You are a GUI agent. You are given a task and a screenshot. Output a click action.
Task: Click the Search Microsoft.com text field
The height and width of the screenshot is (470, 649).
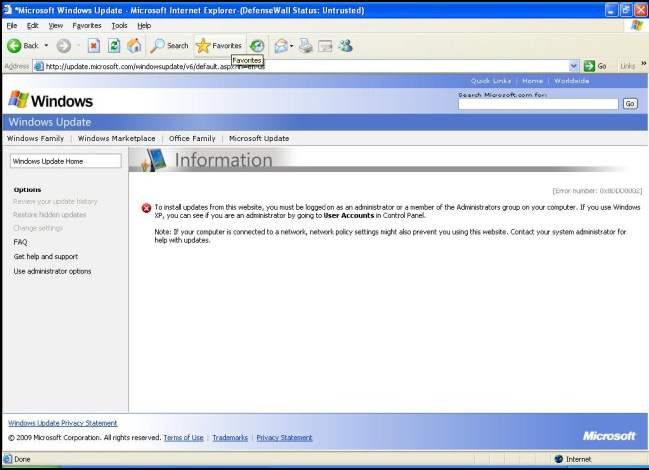(538, 104)
